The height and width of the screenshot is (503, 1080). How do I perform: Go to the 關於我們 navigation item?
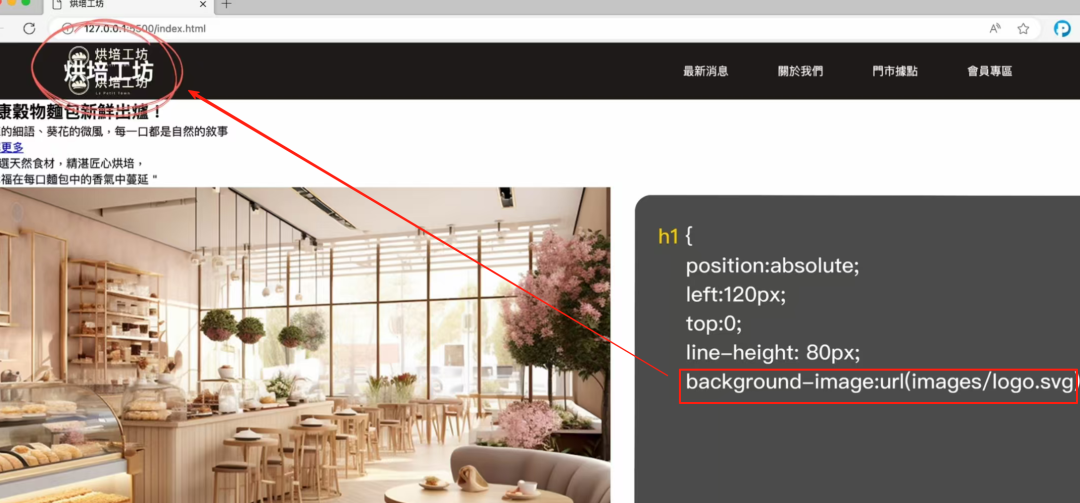click(800, 71)
